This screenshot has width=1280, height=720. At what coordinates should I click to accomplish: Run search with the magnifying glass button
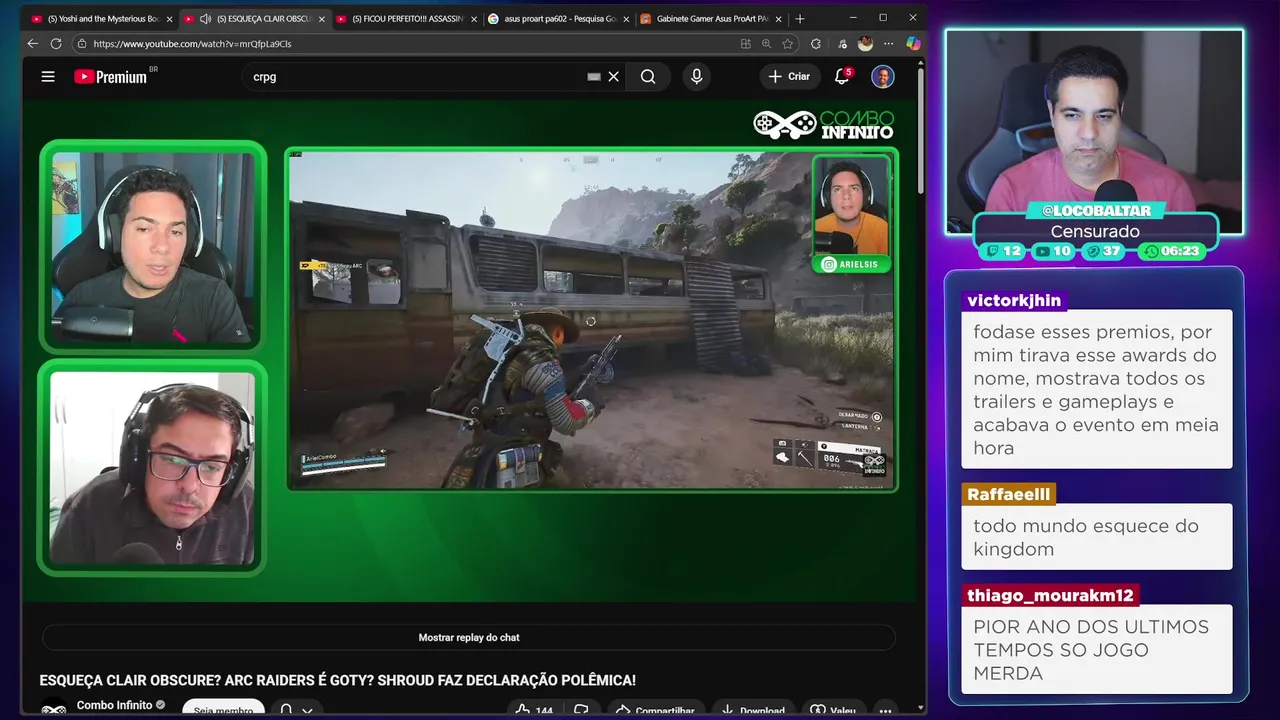point(648,77)
